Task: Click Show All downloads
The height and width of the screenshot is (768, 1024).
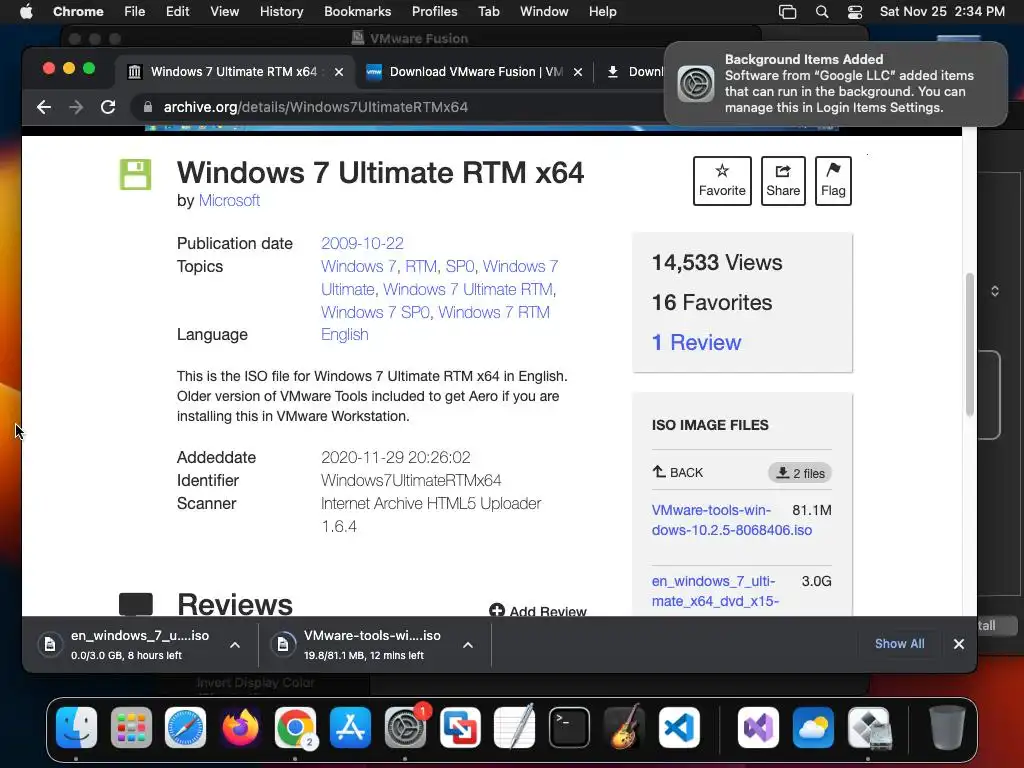Action: [x=899, y=644]
